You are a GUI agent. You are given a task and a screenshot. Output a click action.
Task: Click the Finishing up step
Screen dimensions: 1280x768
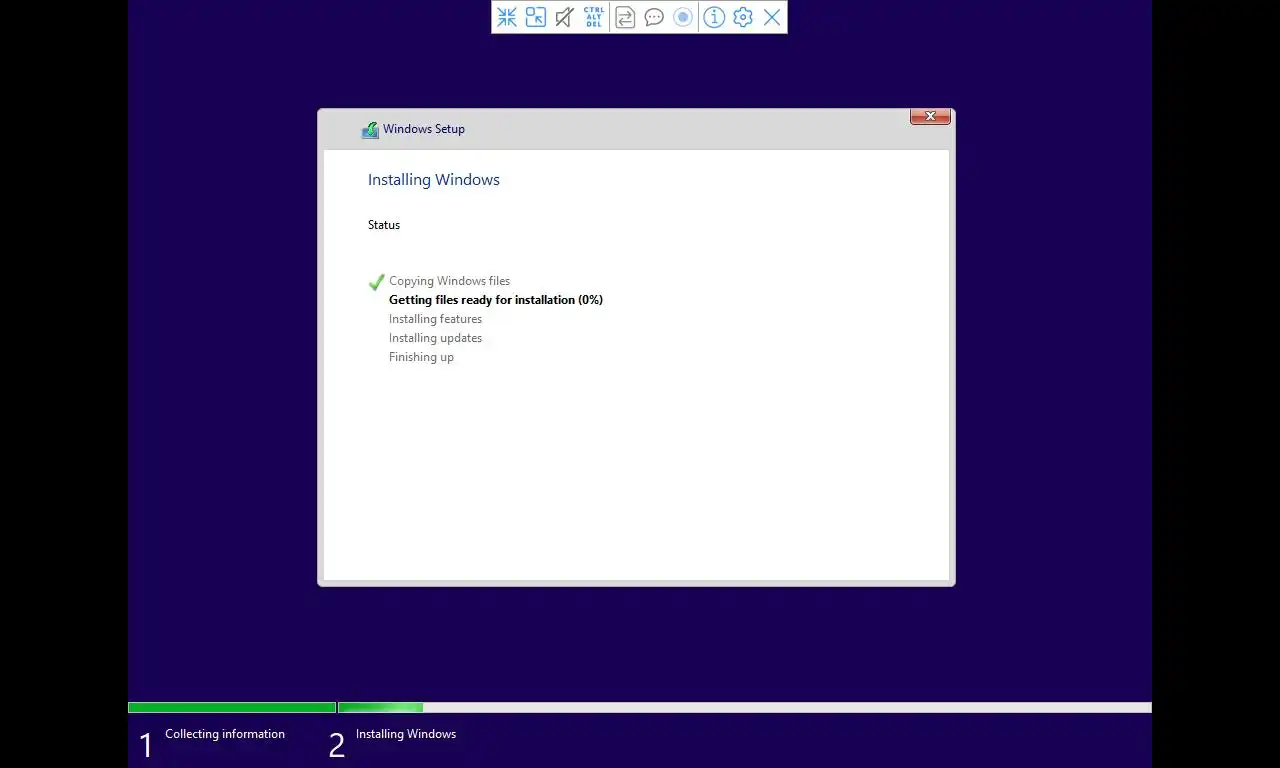coord(421,357)
